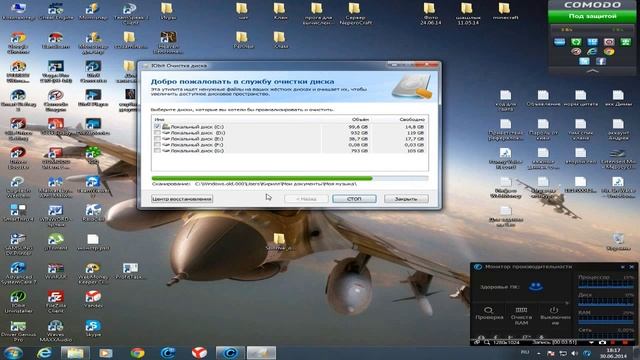Click the Назад button in the wizard

[x=306, y=199]
